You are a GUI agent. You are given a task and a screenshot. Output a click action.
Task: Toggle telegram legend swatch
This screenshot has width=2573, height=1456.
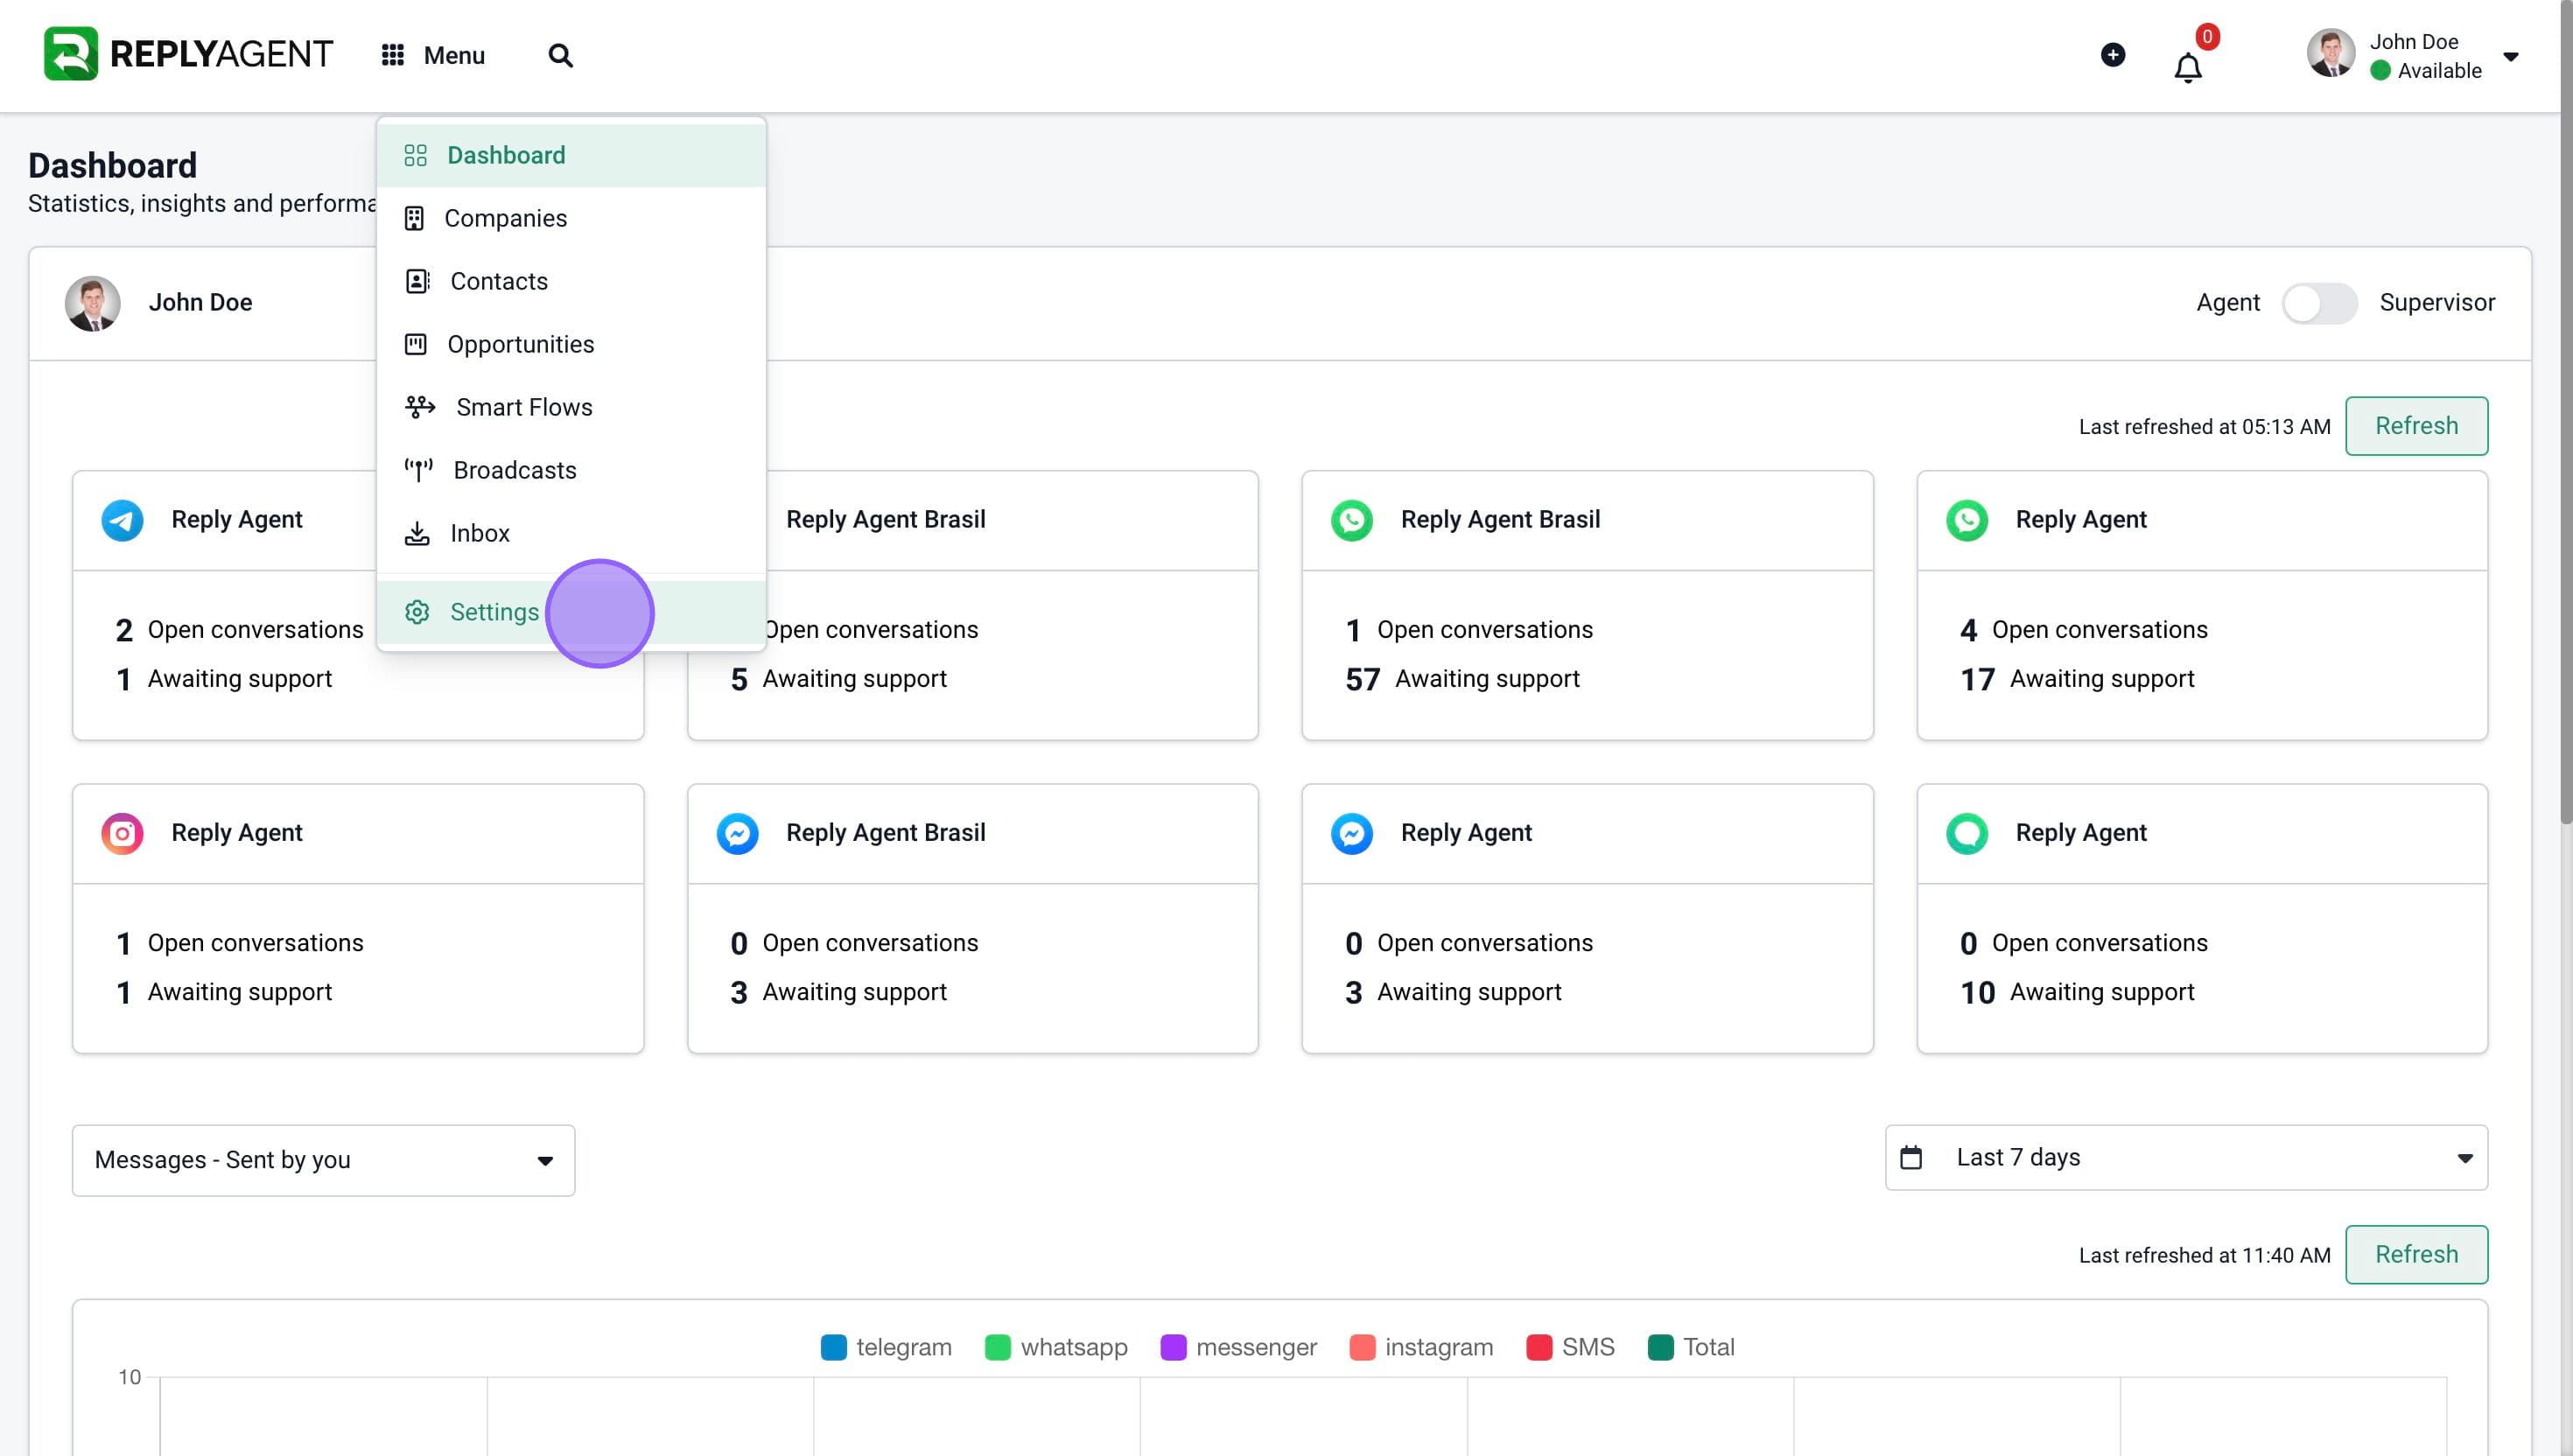tap(833, 1347)
